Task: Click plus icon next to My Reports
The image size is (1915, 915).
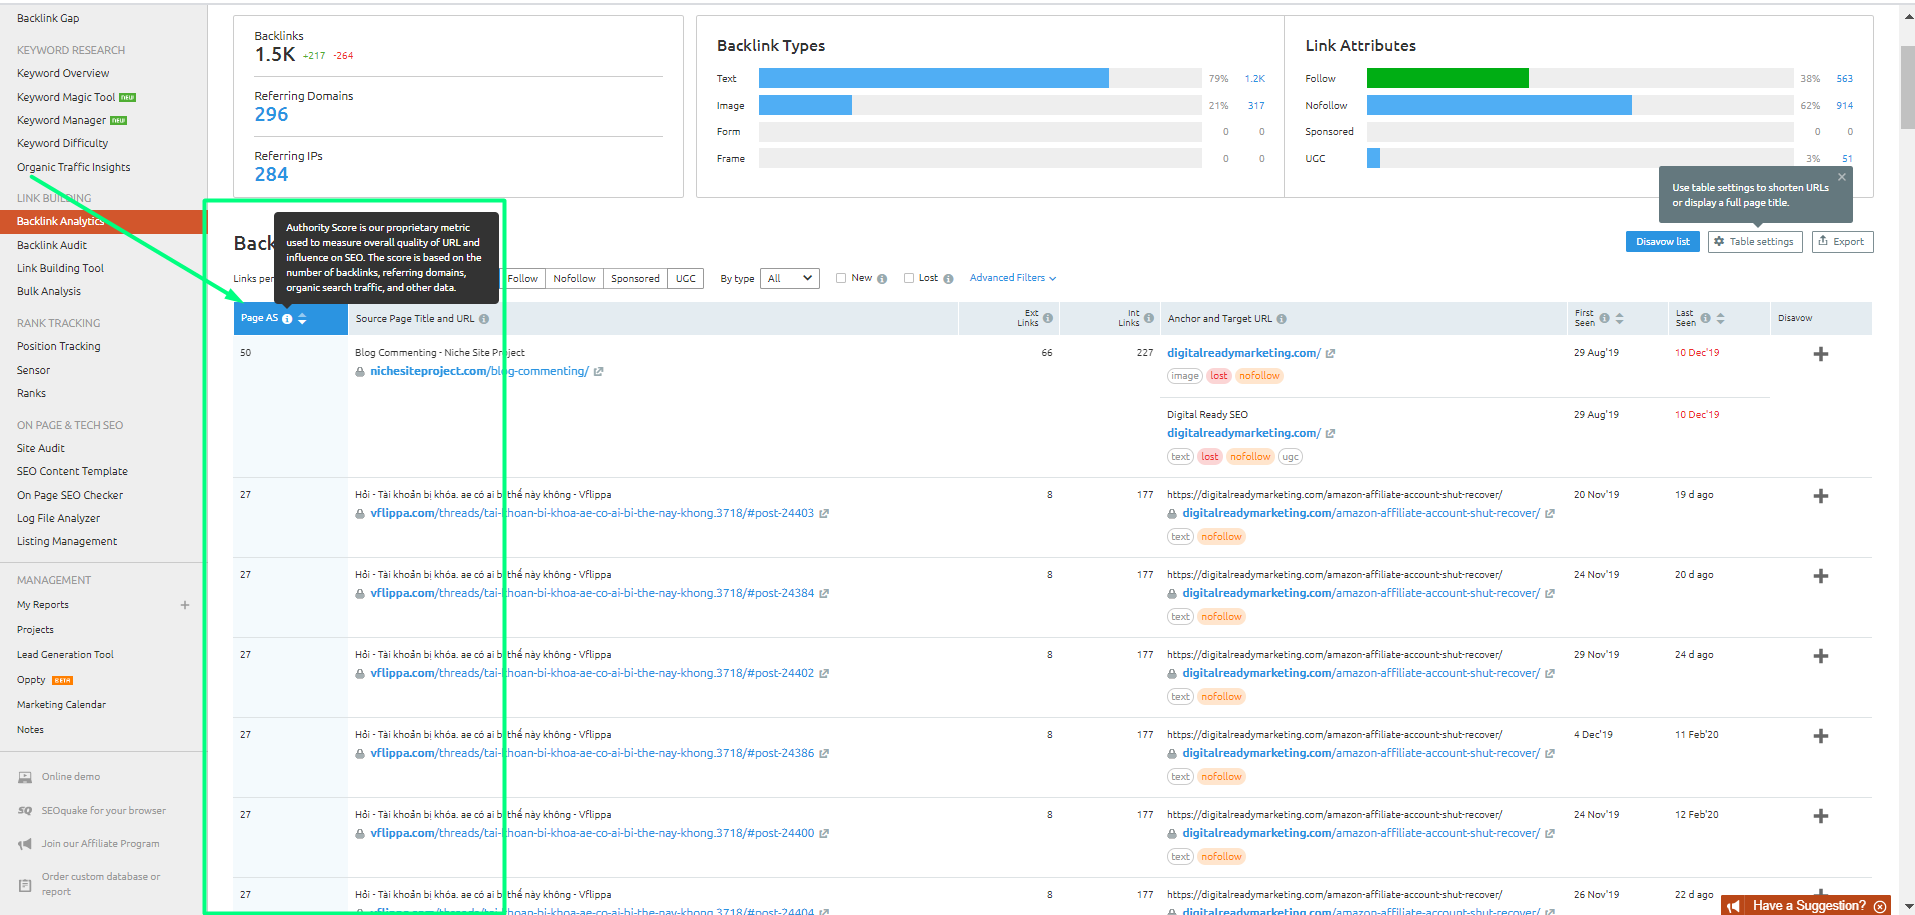Action: tap(185, 605)
